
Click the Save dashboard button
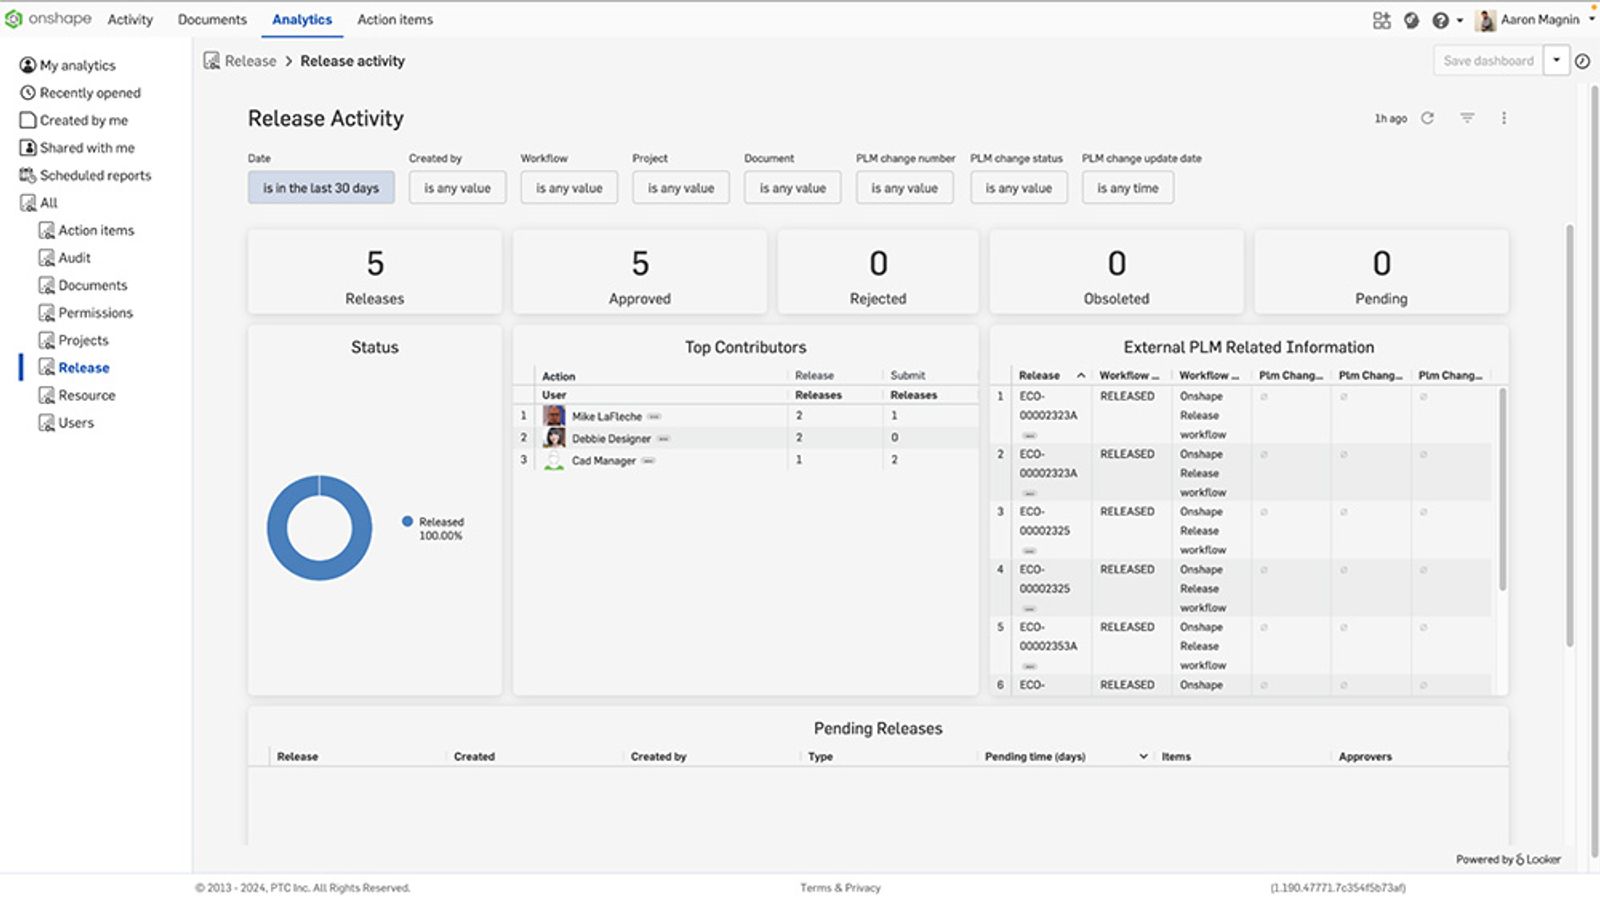pyautogui.click(x=1491, y=60)
